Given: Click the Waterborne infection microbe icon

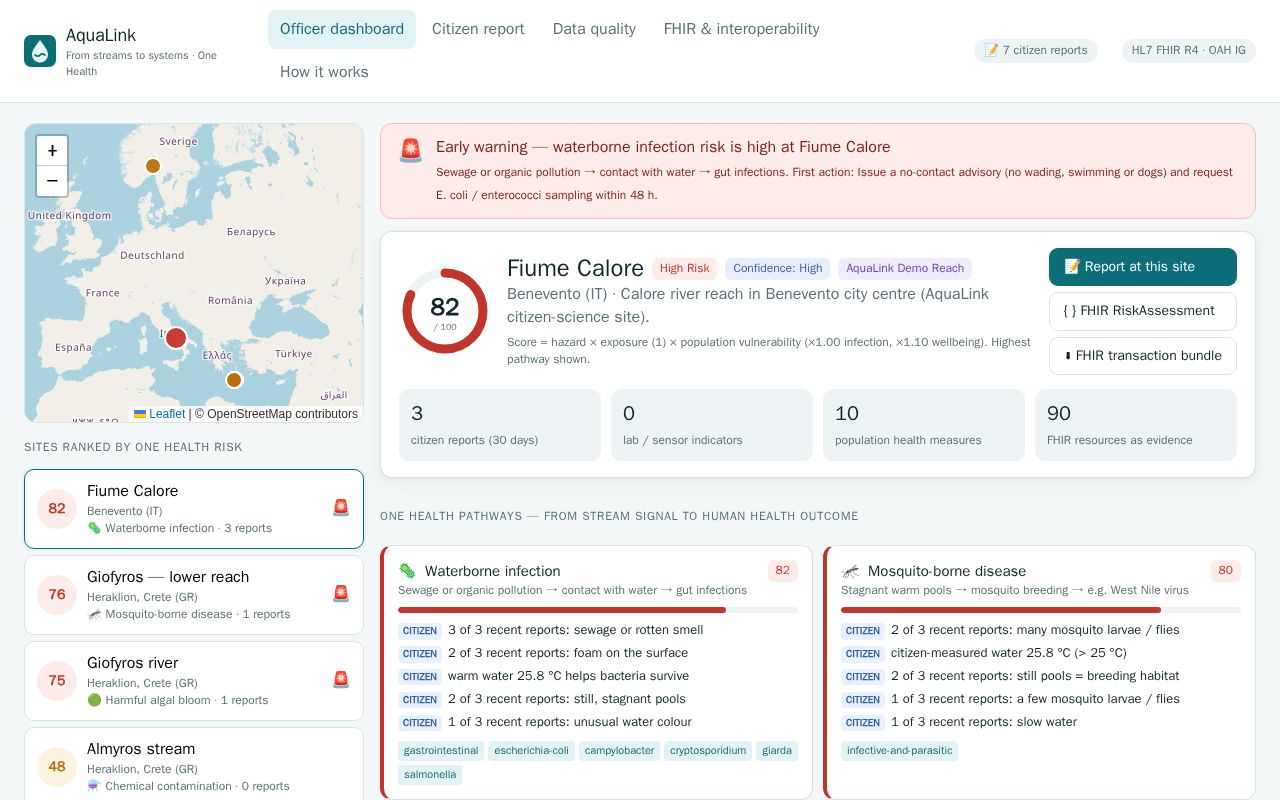Looking at the screenshot, I should coord(407,571).
